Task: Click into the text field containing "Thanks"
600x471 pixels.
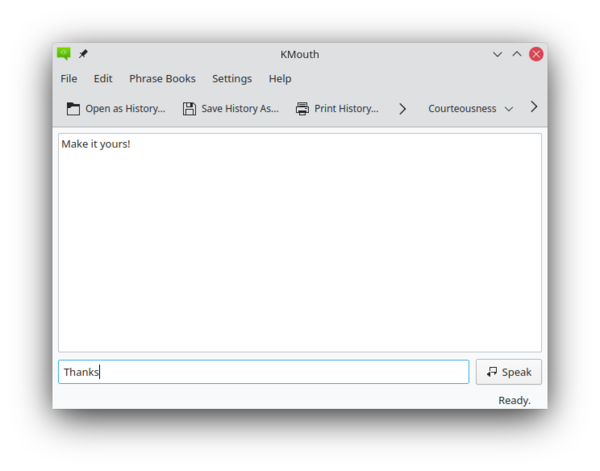Action: click(x=263, y=372)
